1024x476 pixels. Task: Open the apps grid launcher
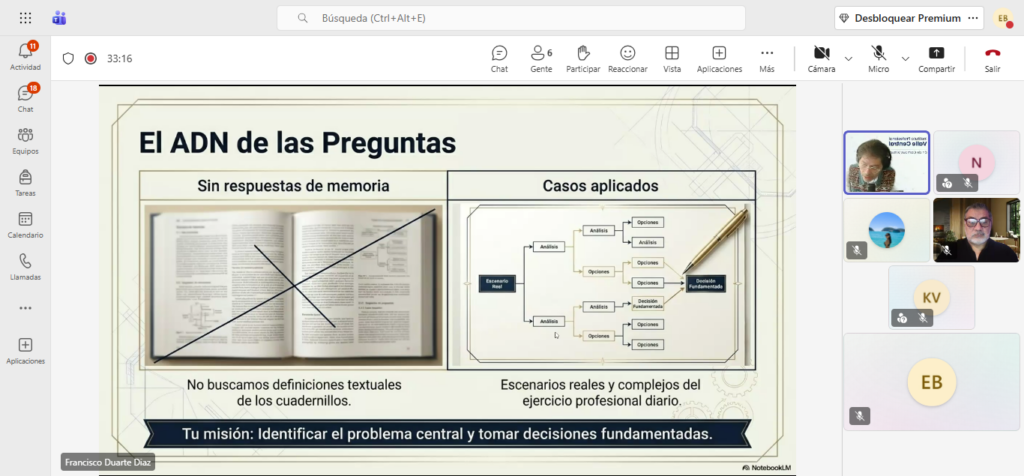25,18
